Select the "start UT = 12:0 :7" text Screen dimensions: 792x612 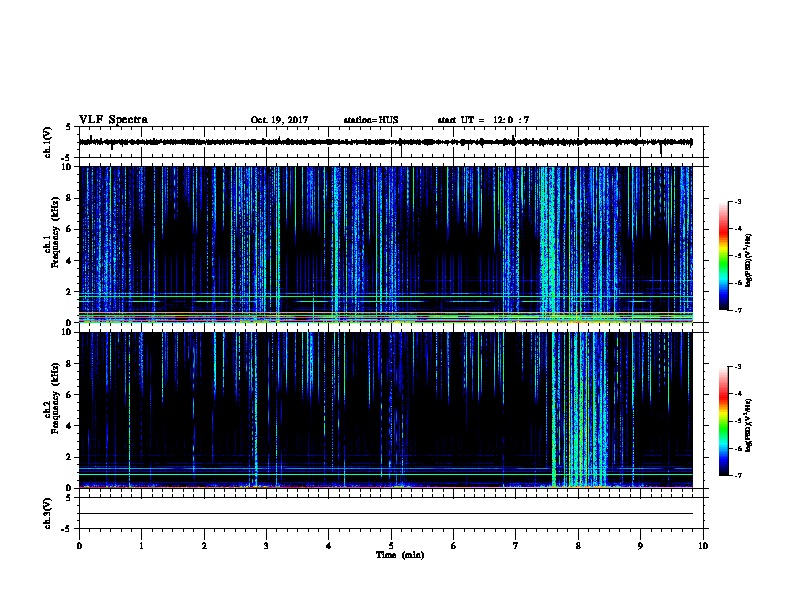point(483,120)
